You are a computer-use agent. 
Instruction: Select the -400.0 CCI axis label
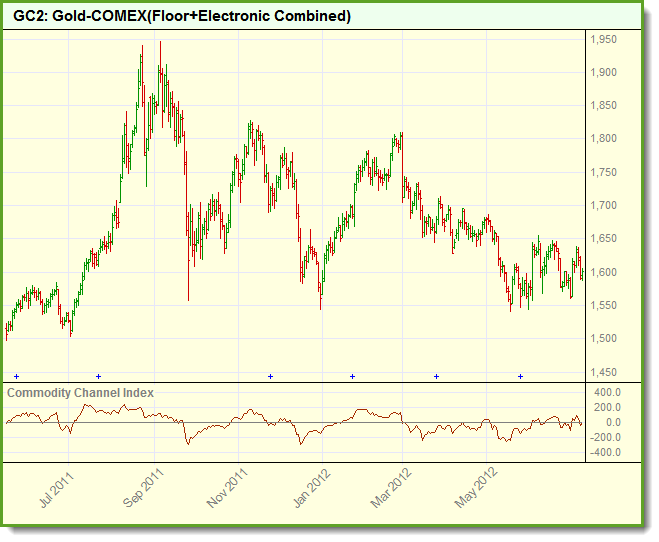tap(607, 452)
